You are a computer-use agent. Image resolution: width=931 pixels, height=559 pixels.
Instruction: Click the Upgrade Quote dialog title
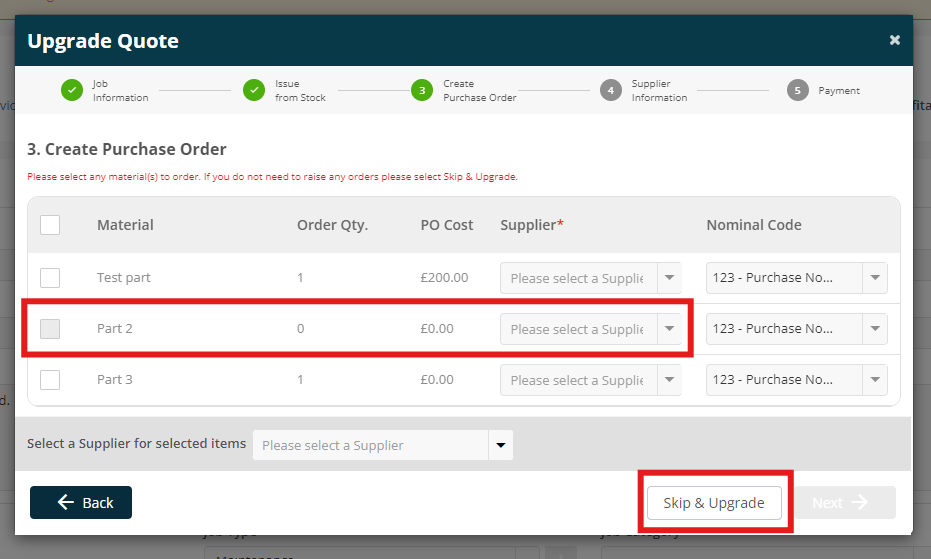click(103, 41)
